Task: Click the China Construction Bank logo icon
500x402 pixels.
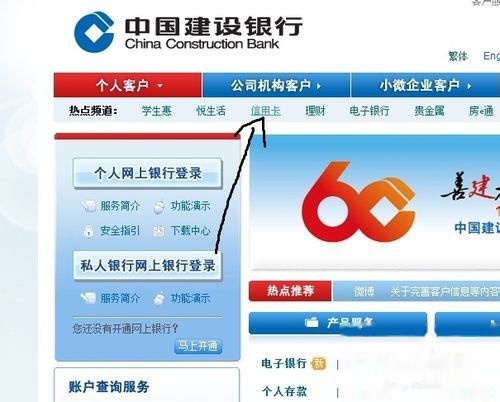Action: click(x=94, y=32)
